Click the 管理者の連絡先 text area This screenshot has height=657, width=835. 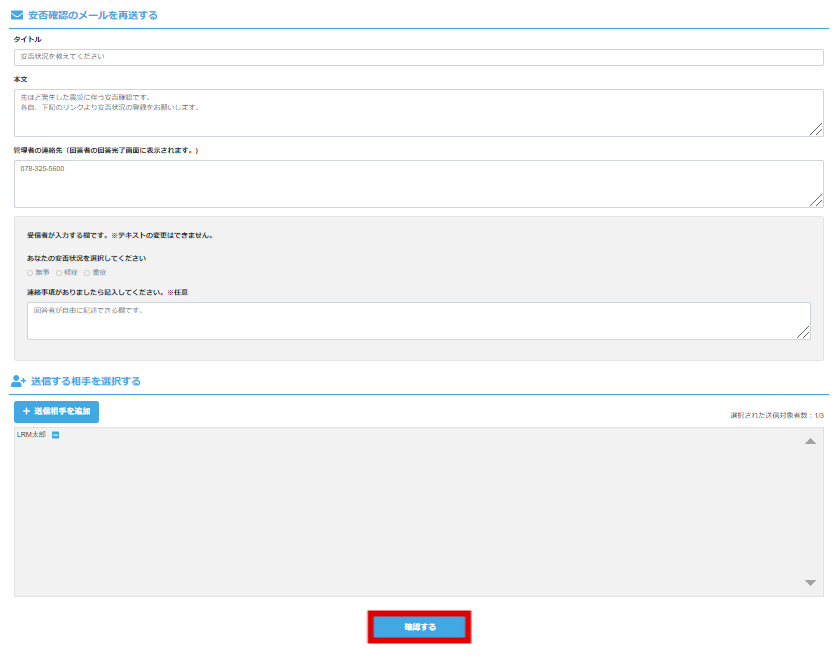tap(419, 184)
